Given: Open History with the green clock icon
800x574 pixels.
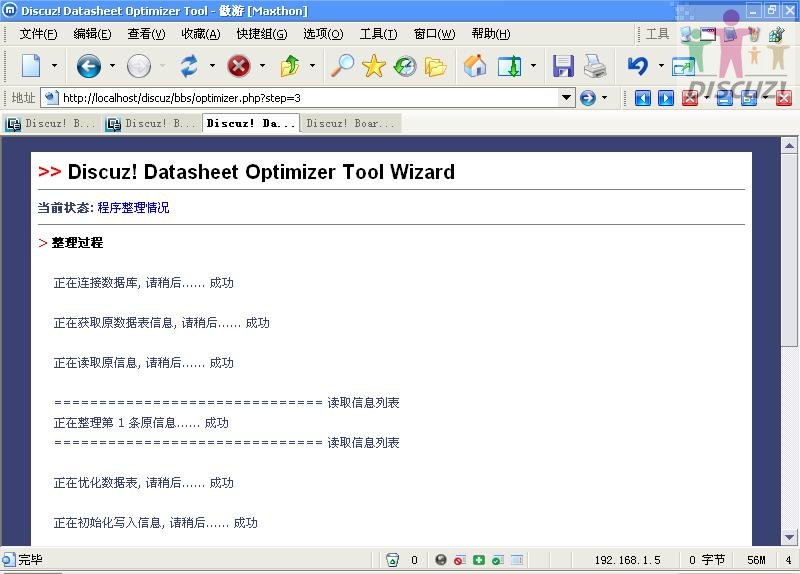Looking at the screenshot, I should (405, 66).
